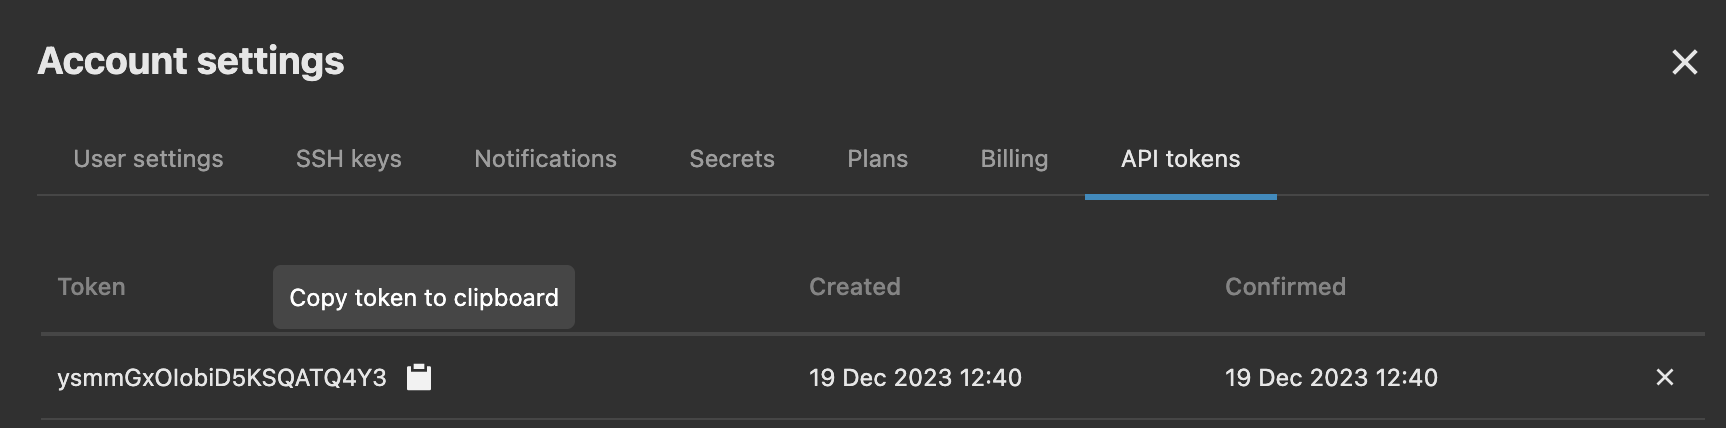Click the Confirmed date value
Screen dimensions: 1726x428
(1331, 378)
